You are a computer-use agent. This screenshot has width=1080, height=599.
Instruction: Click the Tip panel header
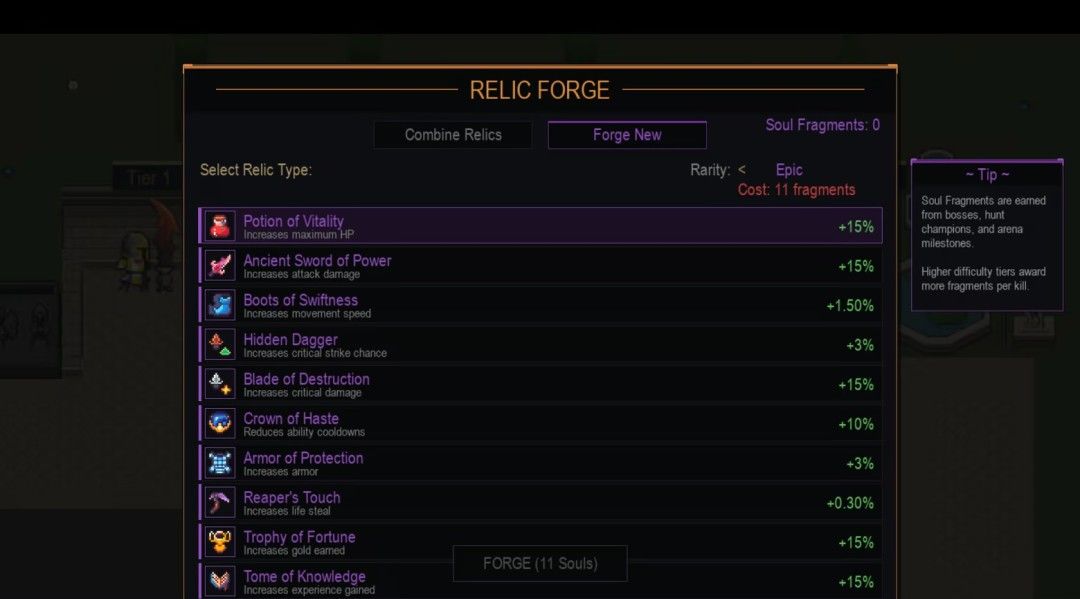click(x=986, y=174)
